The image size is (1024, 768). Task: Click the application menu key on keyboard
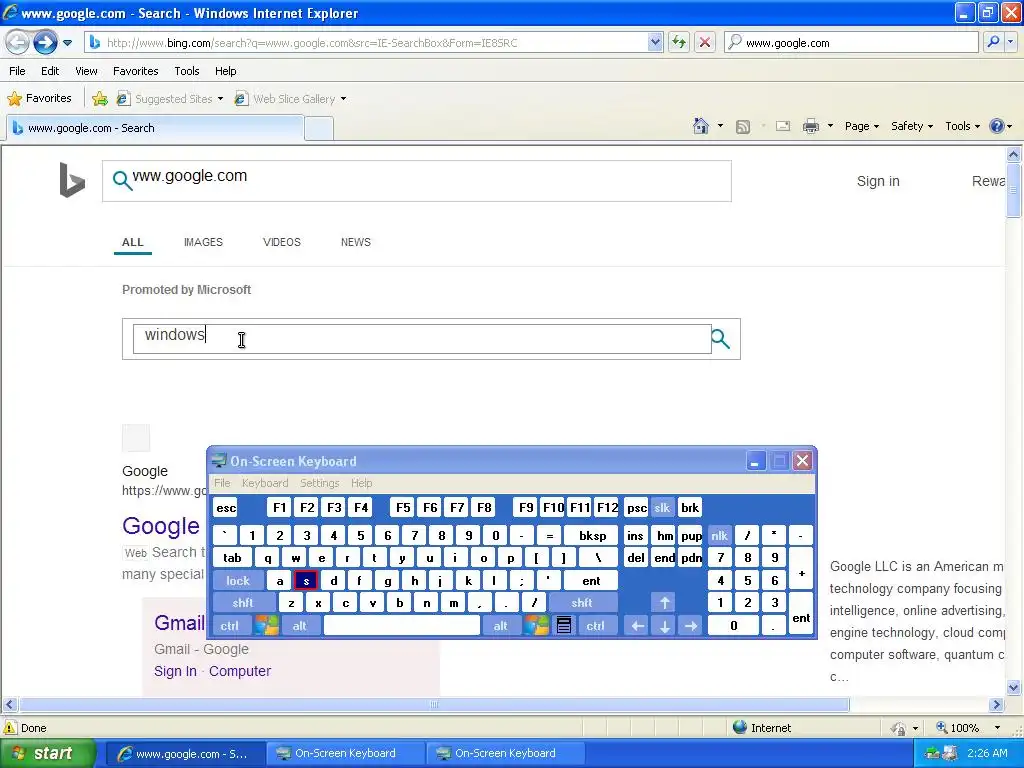pyautogui.click(x=564, y=626)
